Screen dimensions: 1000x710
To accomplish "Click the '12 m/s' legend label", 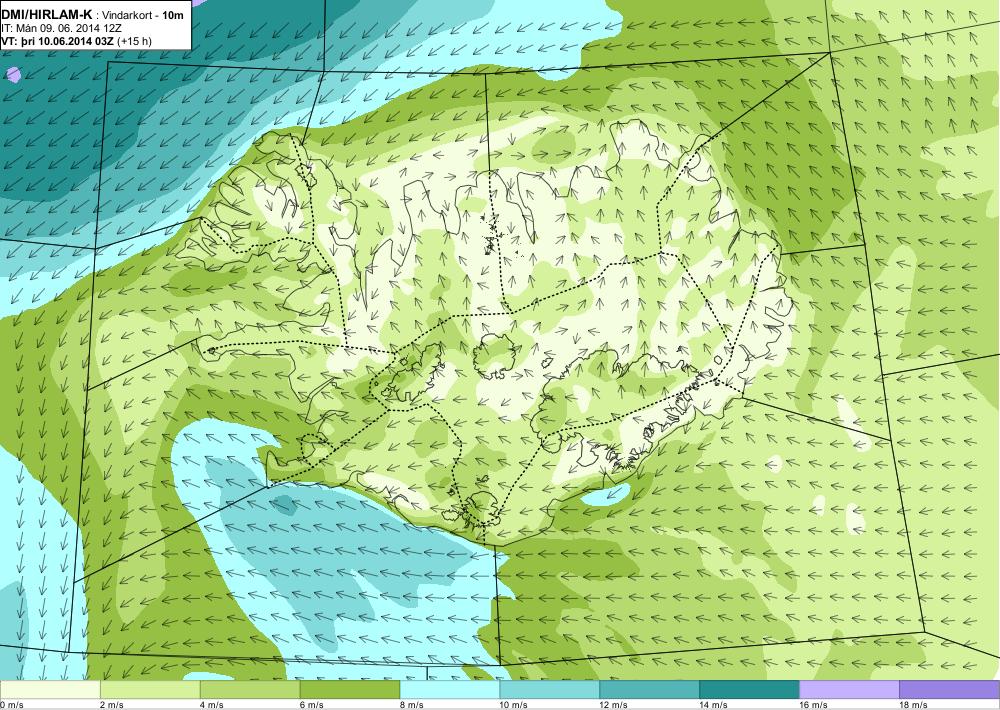I will [614, 705].
